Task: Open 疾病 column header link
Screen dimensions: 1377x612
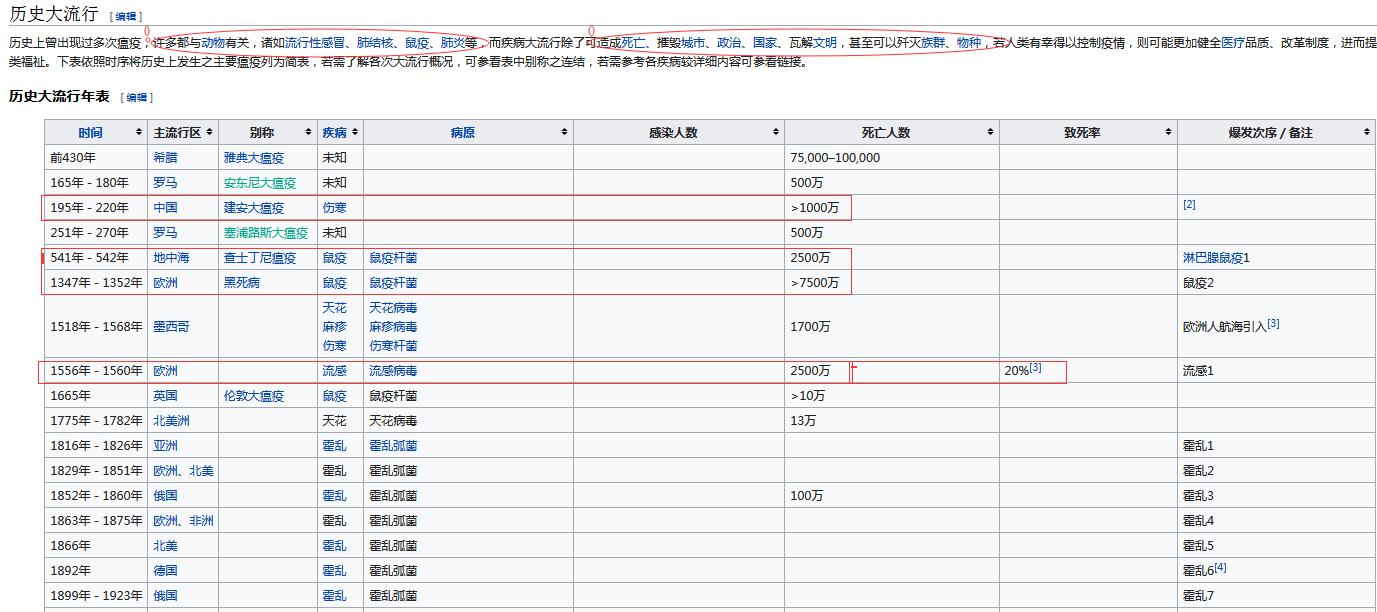Action: (x=334, y=133)
